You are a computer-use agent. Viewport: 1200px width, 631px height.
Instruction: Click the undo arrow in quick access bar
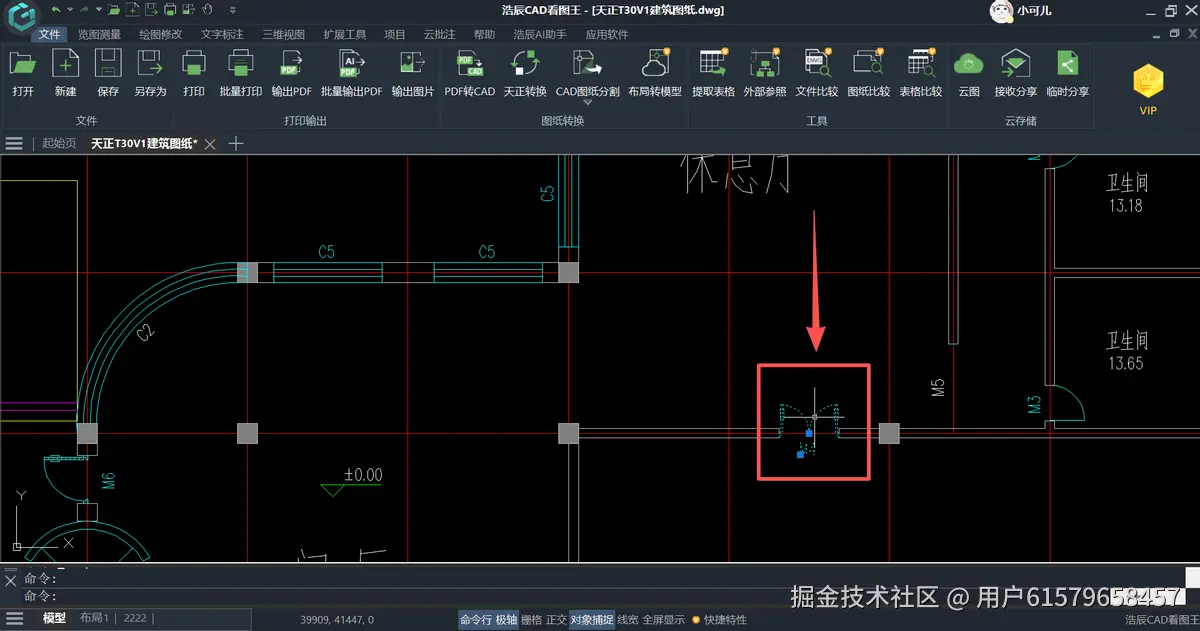click(x=55, y=10)
